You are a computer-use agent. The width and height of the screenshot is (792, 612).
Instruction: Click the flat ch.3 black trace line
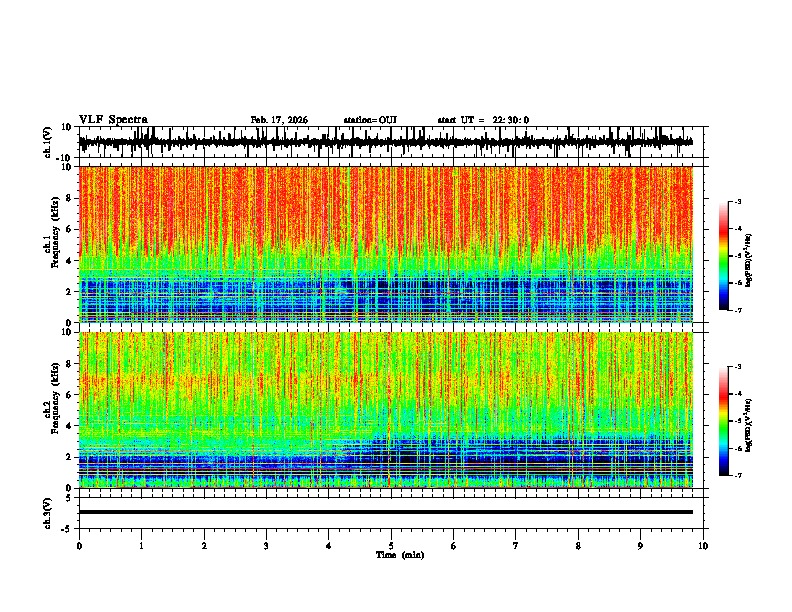click(385, 512)
